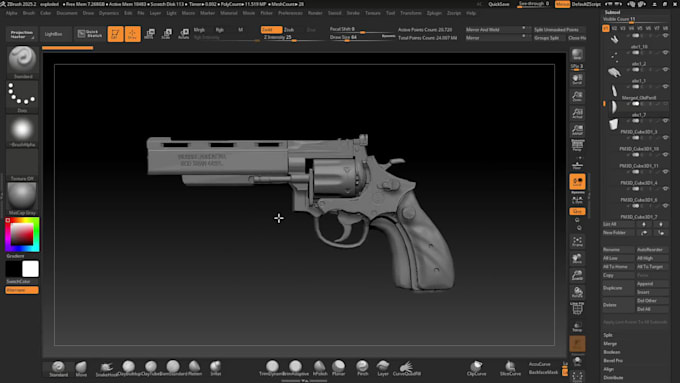This screenshot has width=680, height=383.
Task: Click the Rename subtool button
Action: pyautogui.click(x=618, y=250)
